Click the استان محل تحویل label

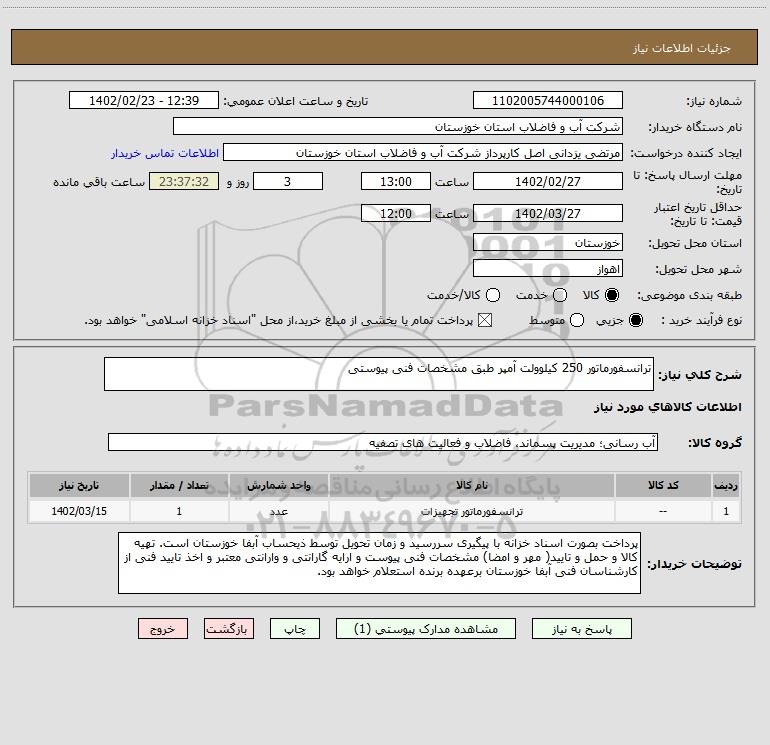click(x=695, y=243)
